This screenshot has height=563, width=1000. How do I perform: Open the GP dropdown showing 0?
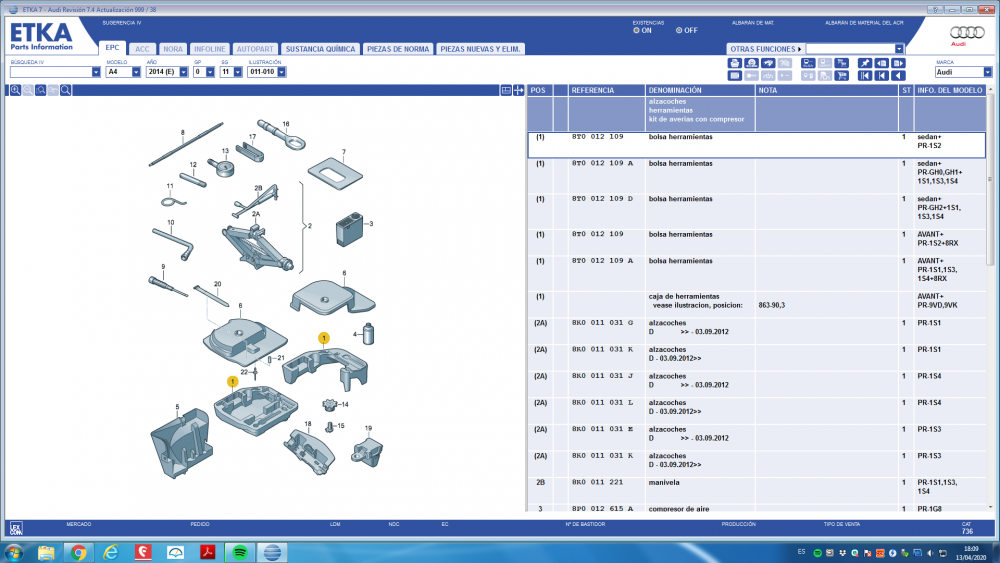coord(210,72)
